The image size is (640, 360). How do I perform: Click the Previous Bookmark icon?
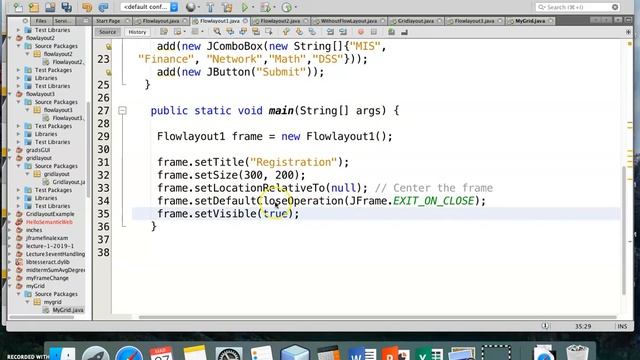(286, 32)
